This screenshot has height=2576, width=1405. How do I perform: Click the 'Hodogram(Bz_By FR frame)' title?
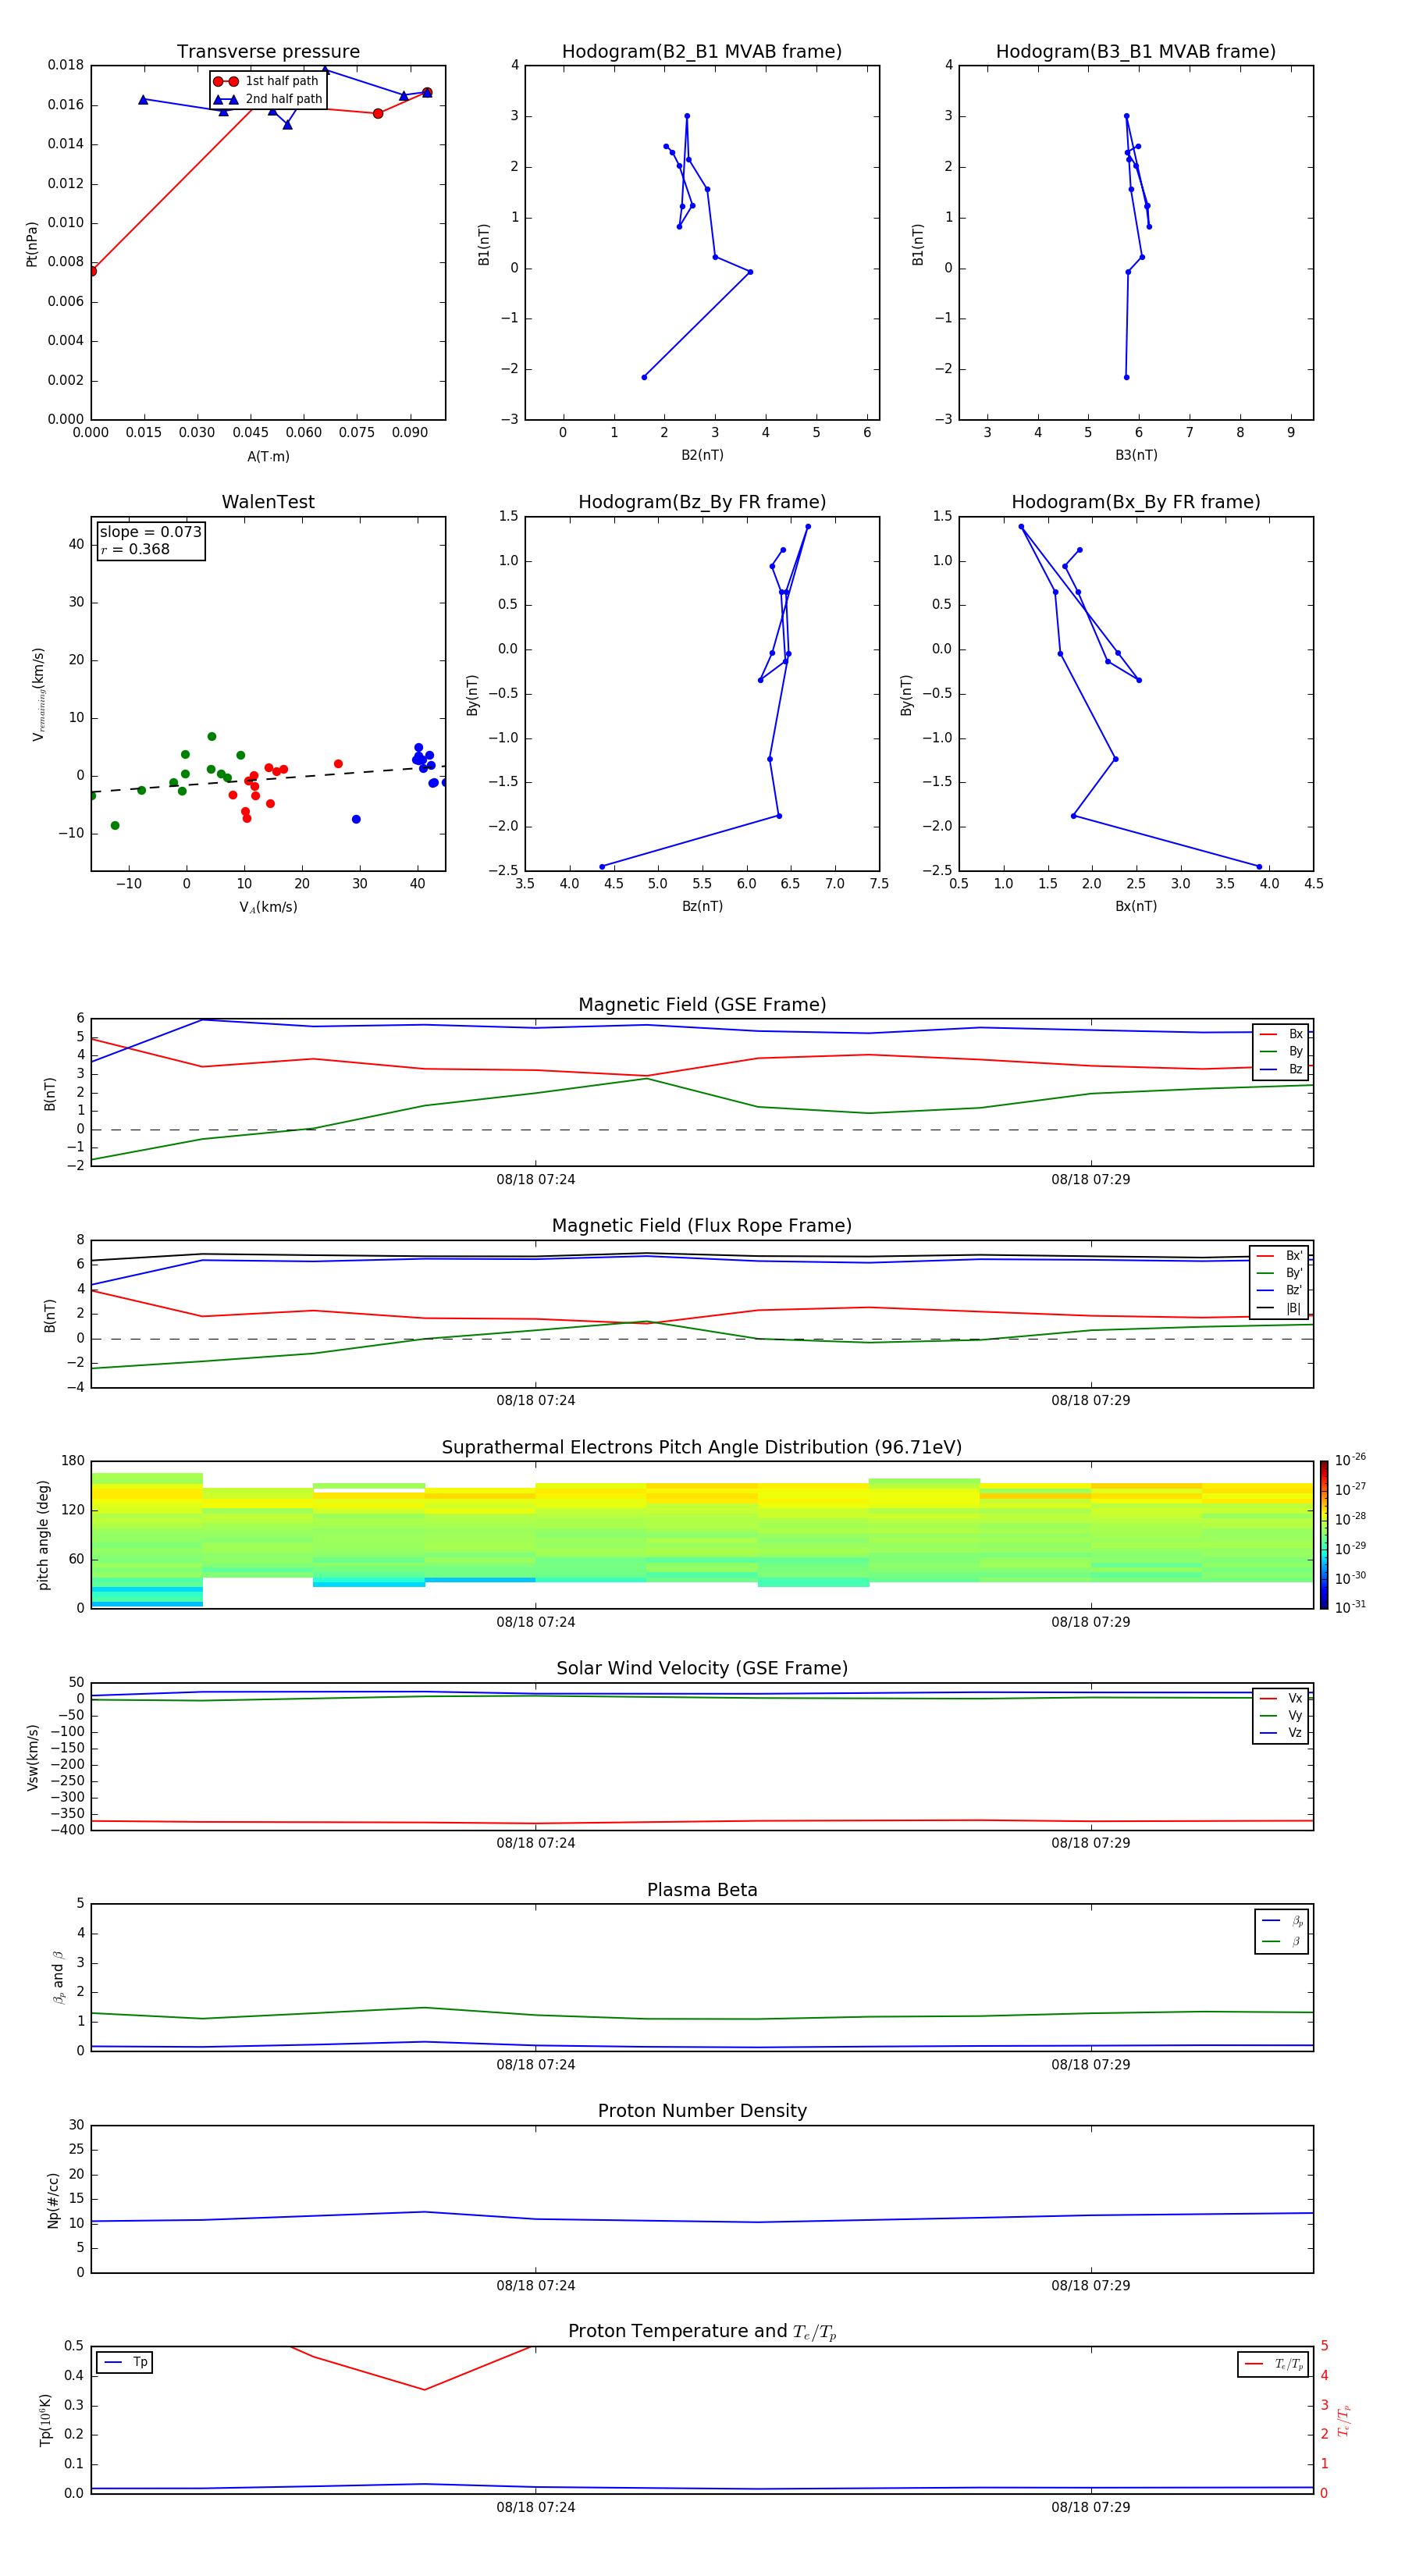click(x=702, y=502)
